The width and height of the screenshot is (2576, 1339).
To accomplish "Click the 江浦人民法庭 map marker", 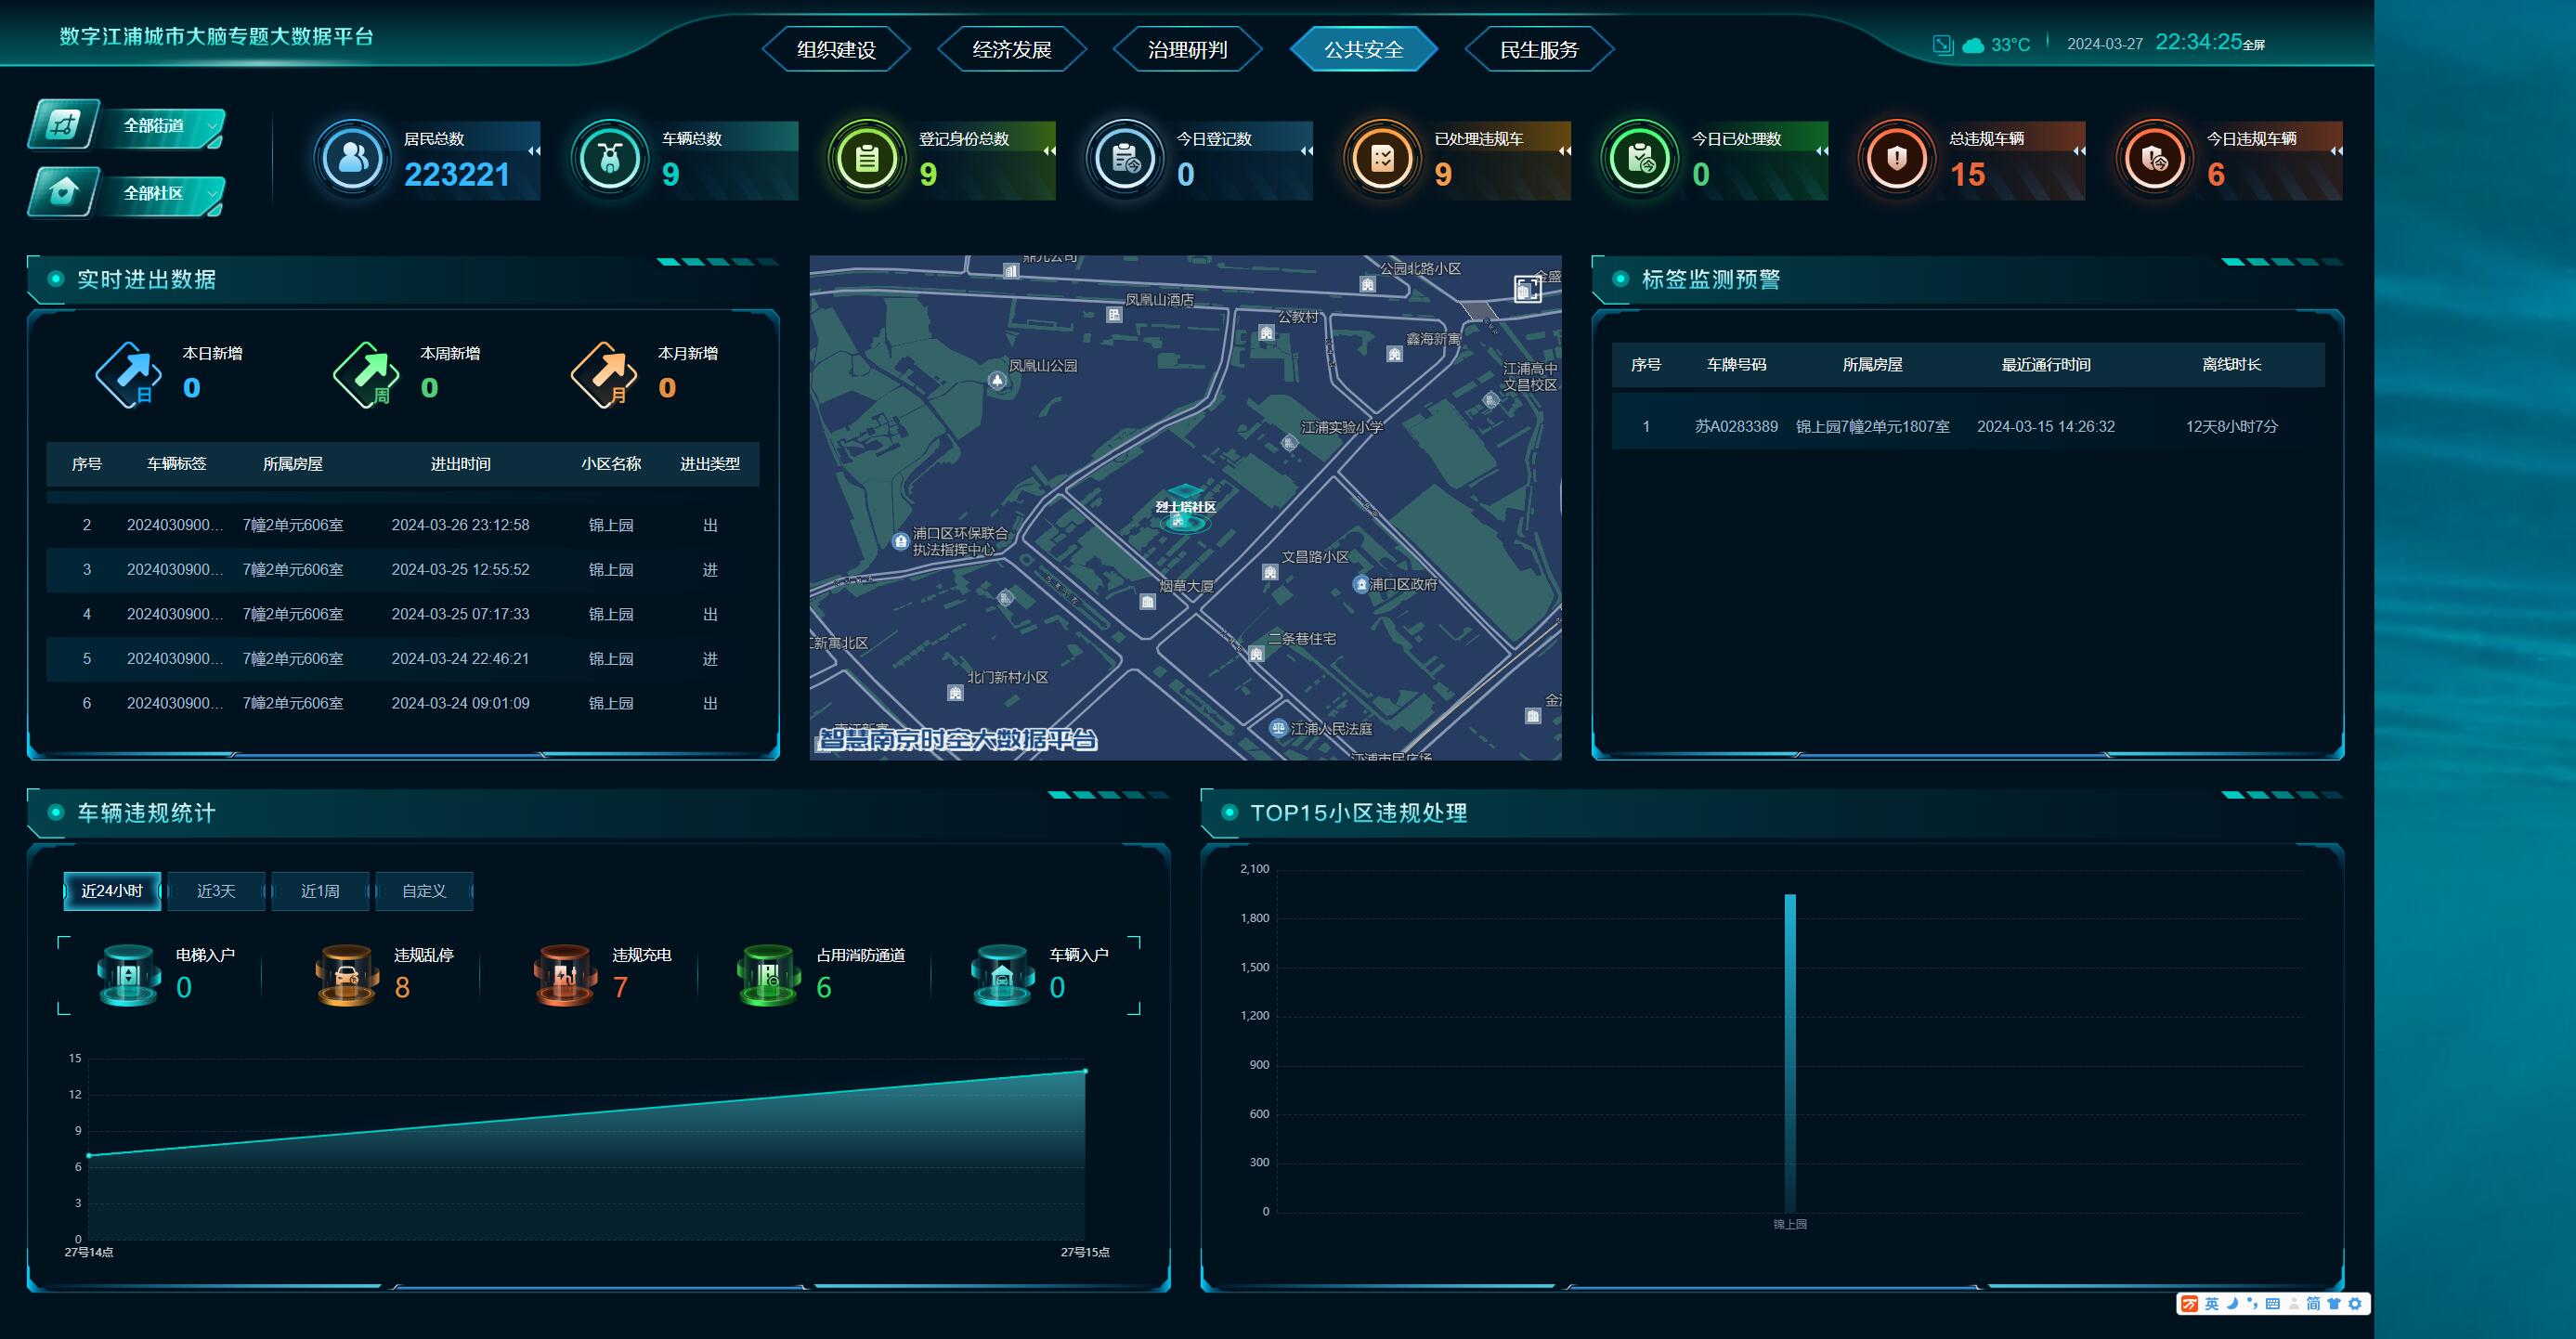I will [1278, 728].
